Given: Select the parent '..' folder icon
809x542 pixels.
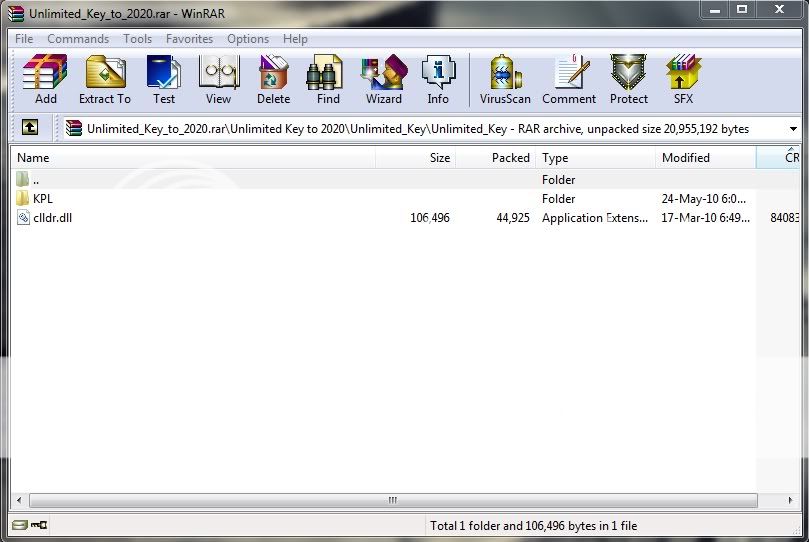Looking at the screenshot, I should [x=22, y=179].
